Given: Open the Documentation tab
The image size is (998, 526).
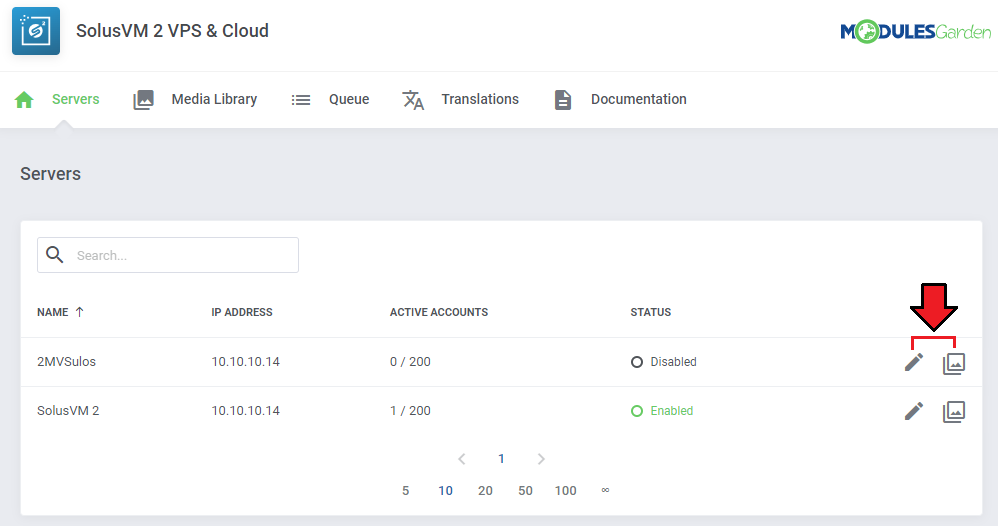Looking at the screenshot, I should pyautogui.click(x=638, y=99).
